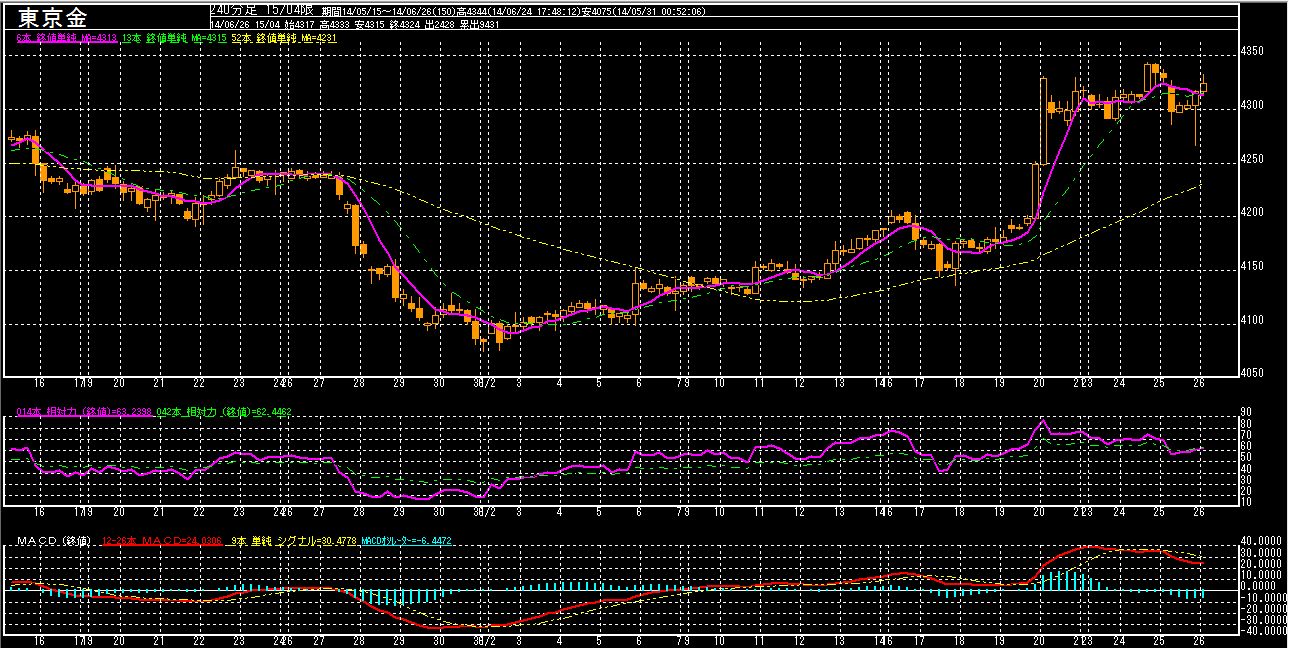
Task: Open the 13本 終値単純 MA=4315 legend
Action: click(x=174, y=38)
